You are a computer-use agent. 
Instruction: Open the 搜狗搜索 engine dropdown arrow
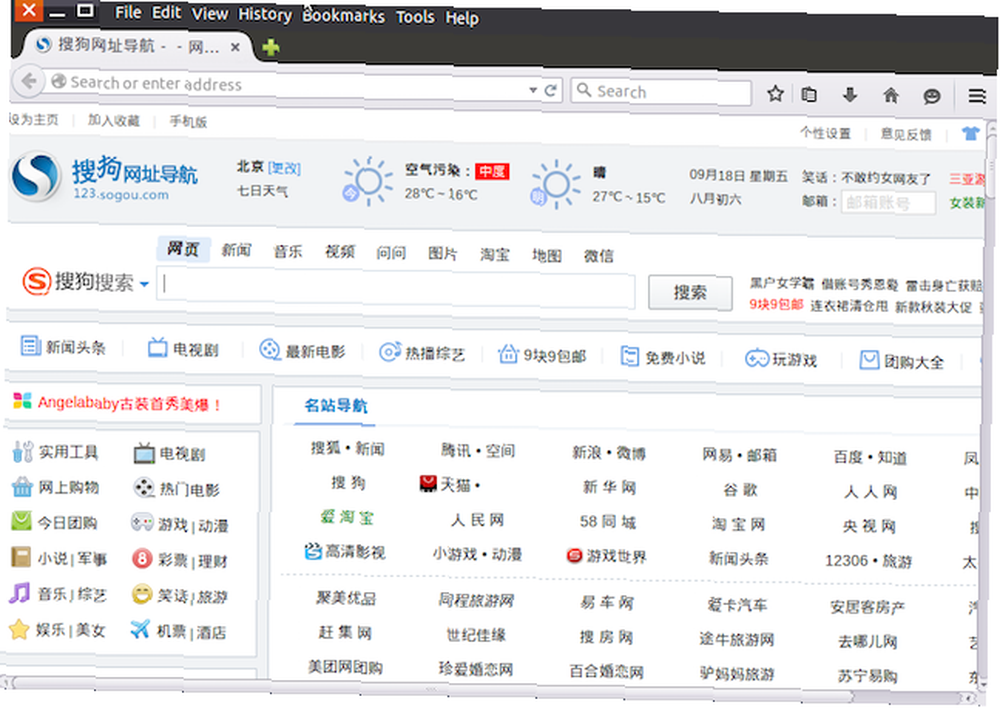144,284
